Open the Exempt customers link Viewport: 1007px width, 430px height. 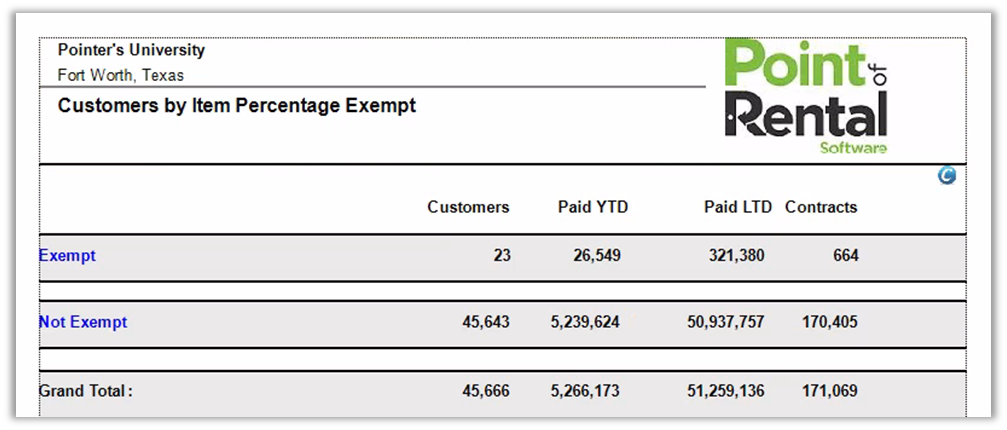click(x=67, y=256)
